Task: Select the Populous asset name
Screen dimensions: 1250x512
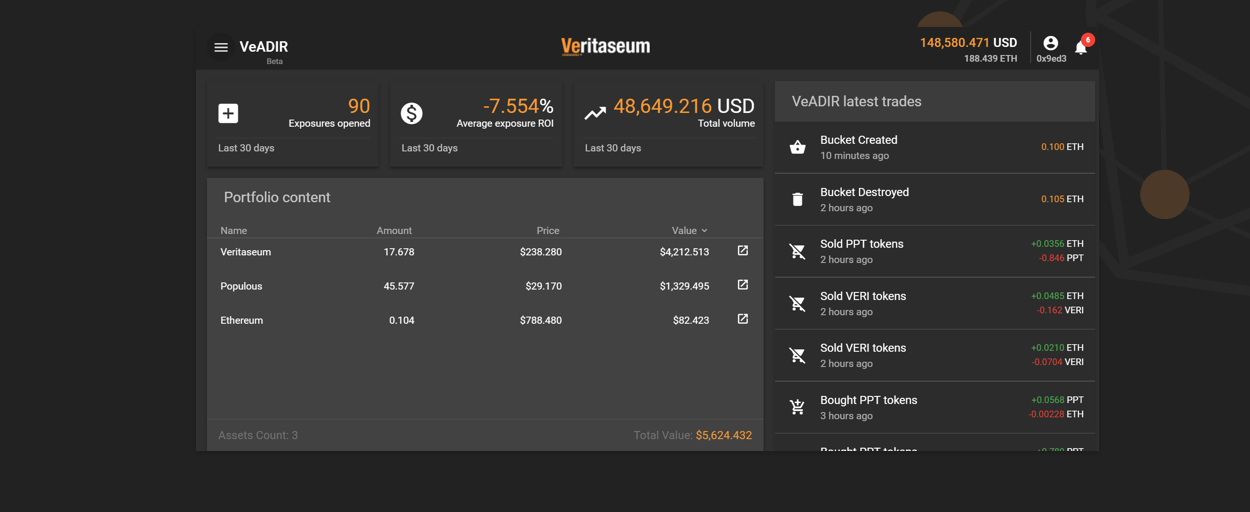Action: (x=241, y=286)
